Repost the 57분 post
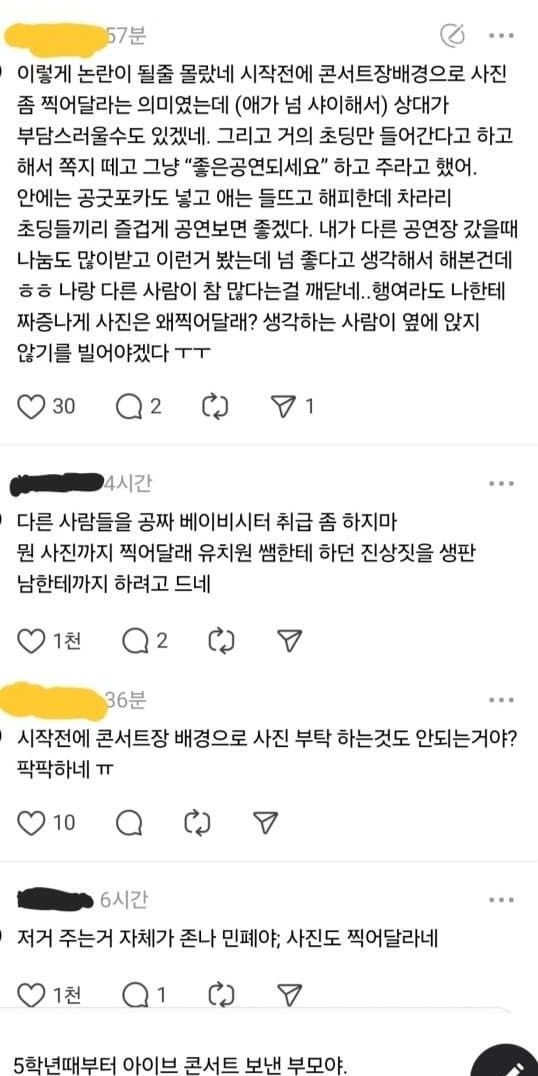538x1076 pixels. (215, 407)
